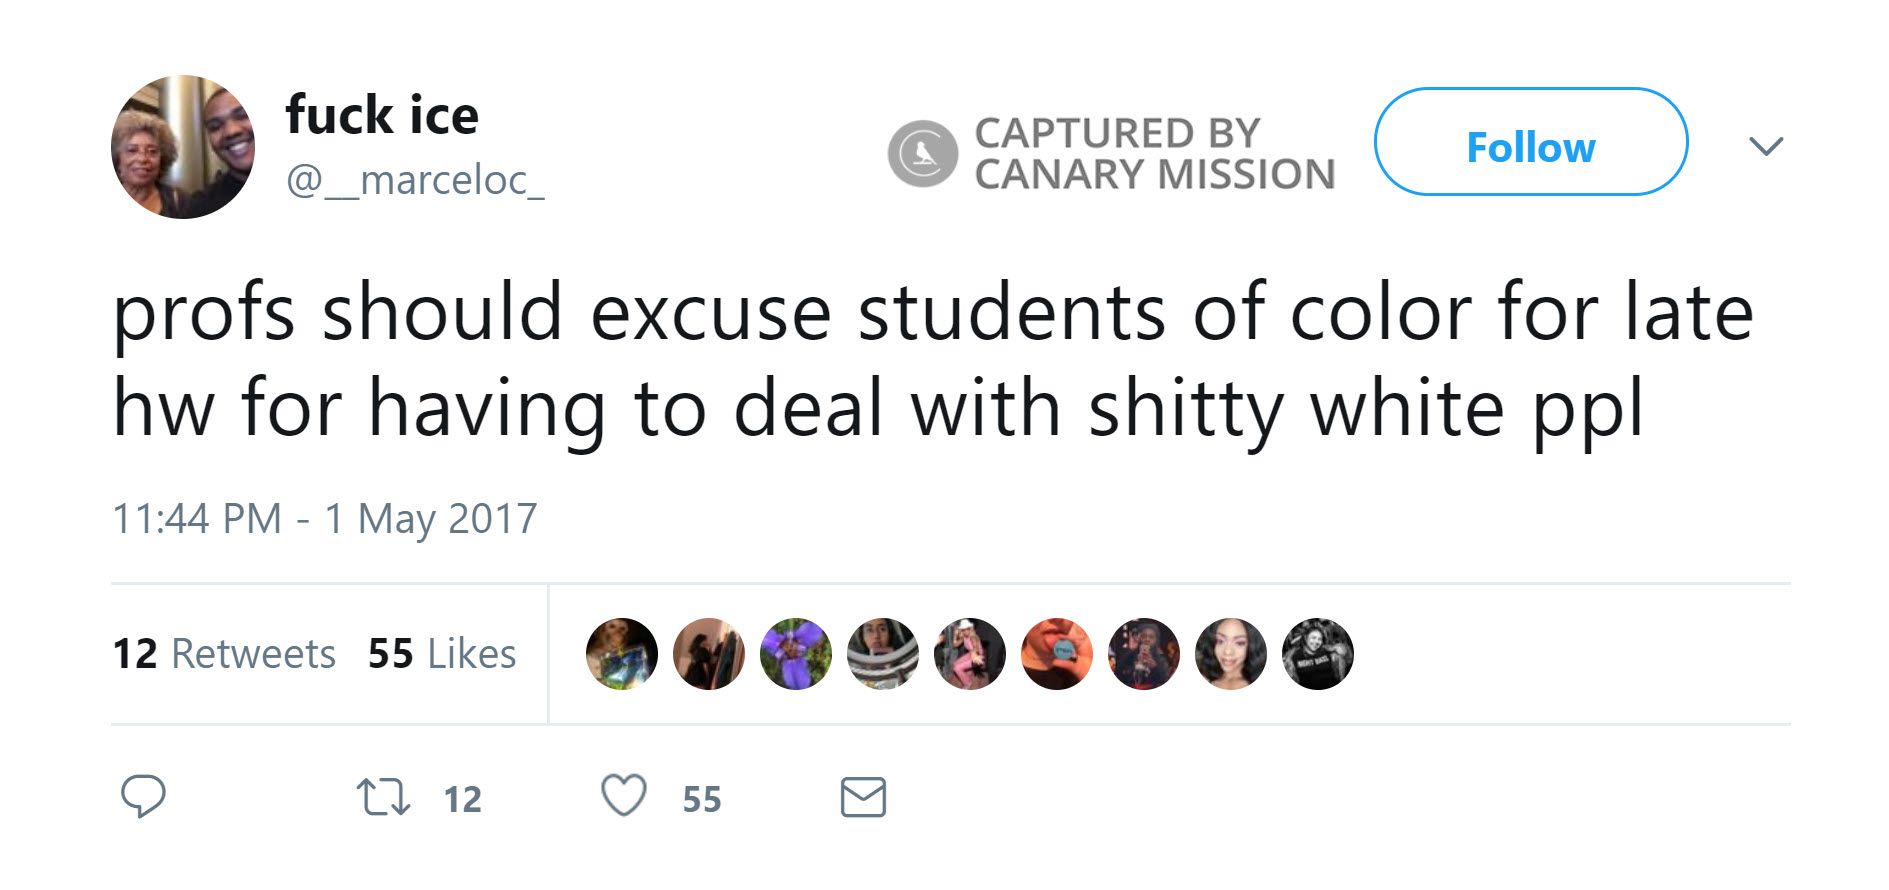This screenshot has height=890, width=1889.
Task: Open the liker avatar with pink figure
Action: pos(970,654)
